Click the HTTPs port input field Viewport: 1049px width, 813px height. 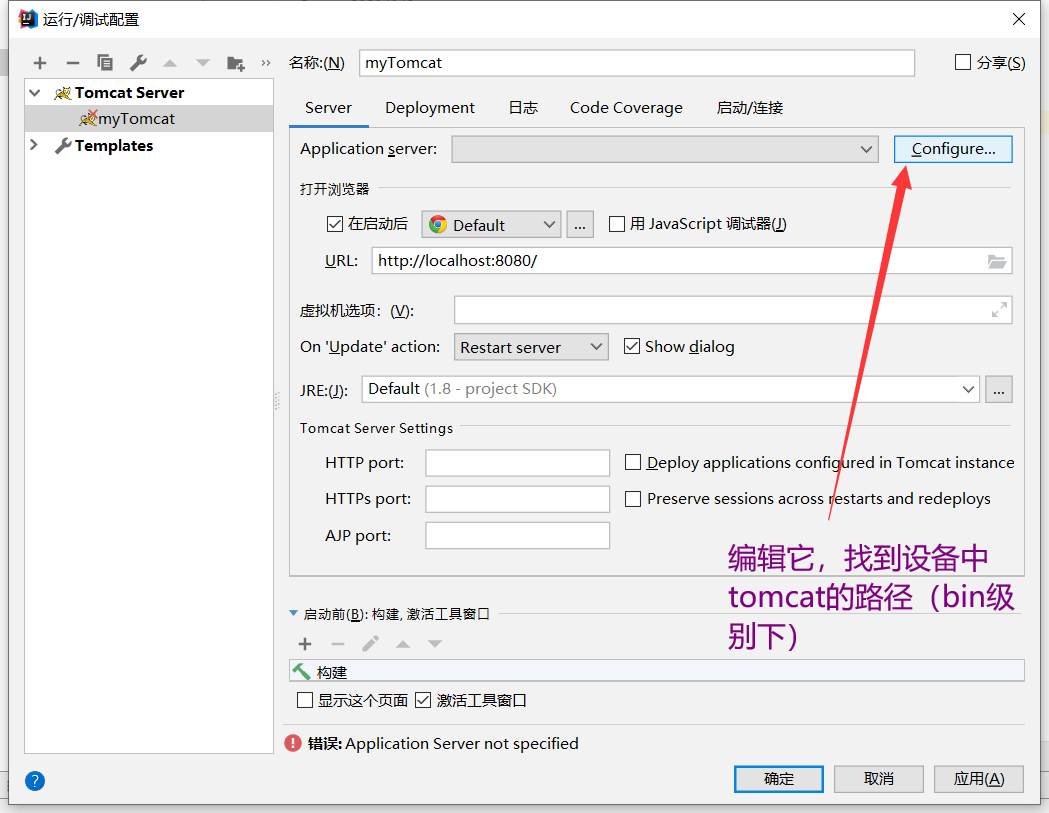[x=517, y=499]
